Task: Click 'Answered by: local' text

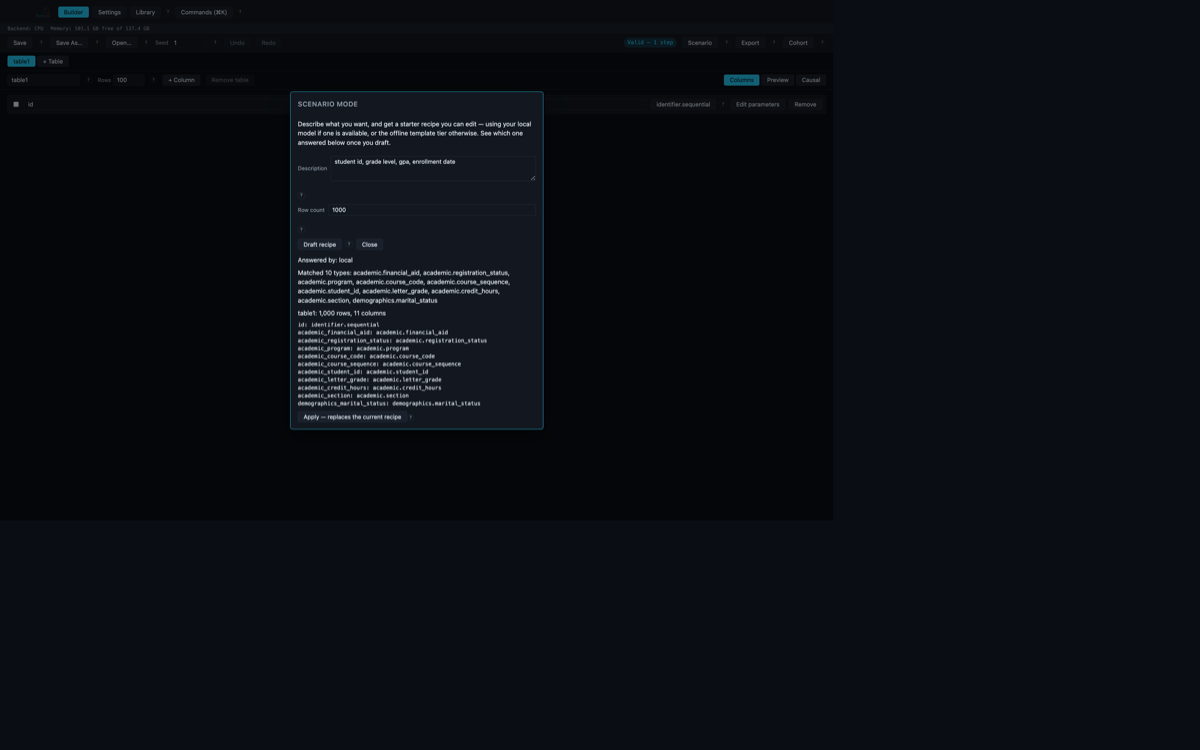Action: (x=325, y=260)
